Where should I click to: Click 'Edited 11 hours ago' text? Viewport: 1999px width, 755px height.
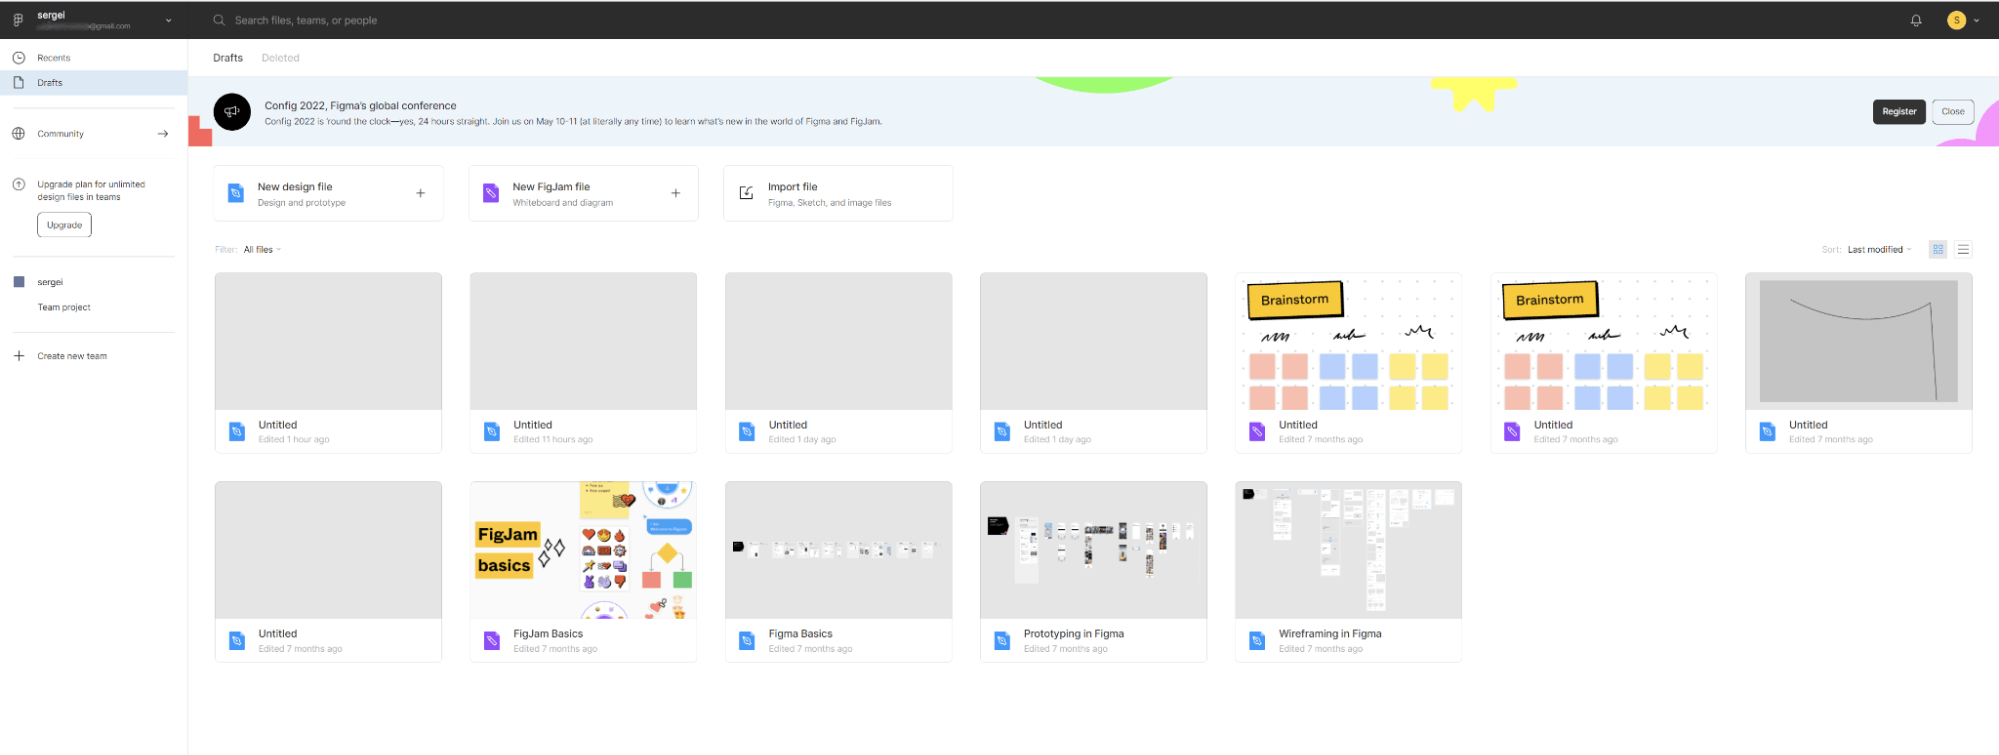click(553, 440)
